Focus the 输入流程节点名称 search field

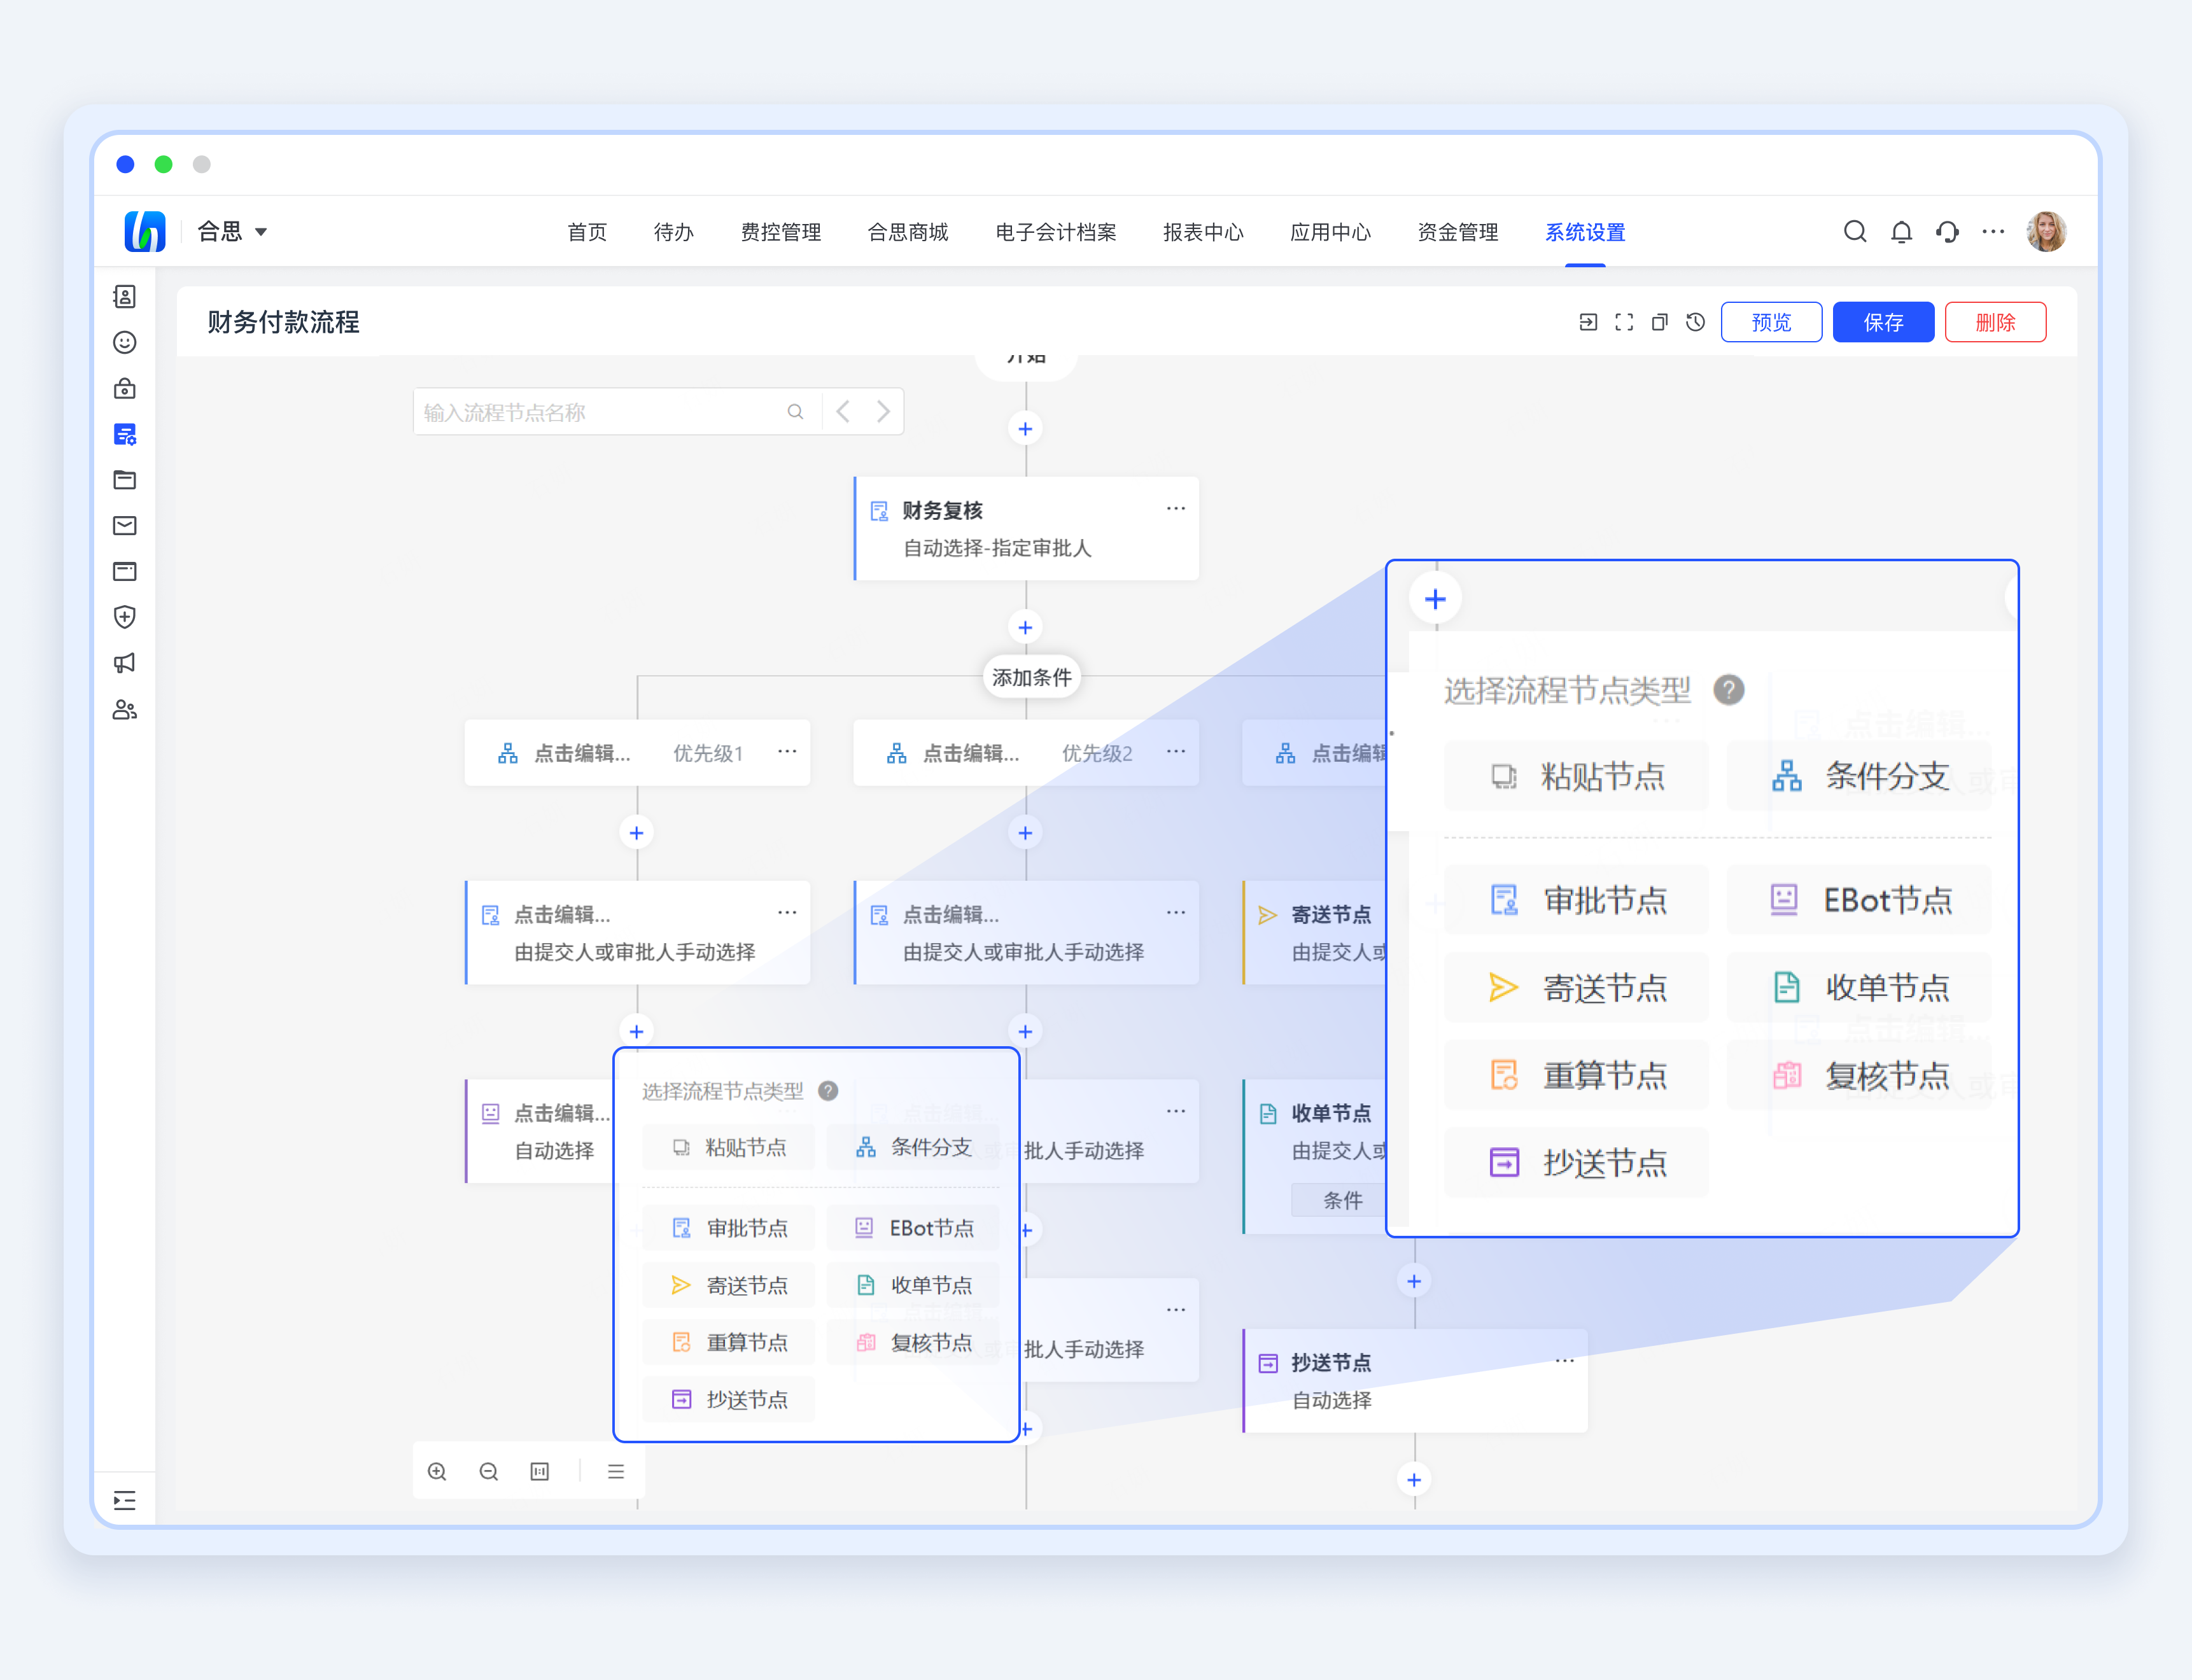coord(600,412)
